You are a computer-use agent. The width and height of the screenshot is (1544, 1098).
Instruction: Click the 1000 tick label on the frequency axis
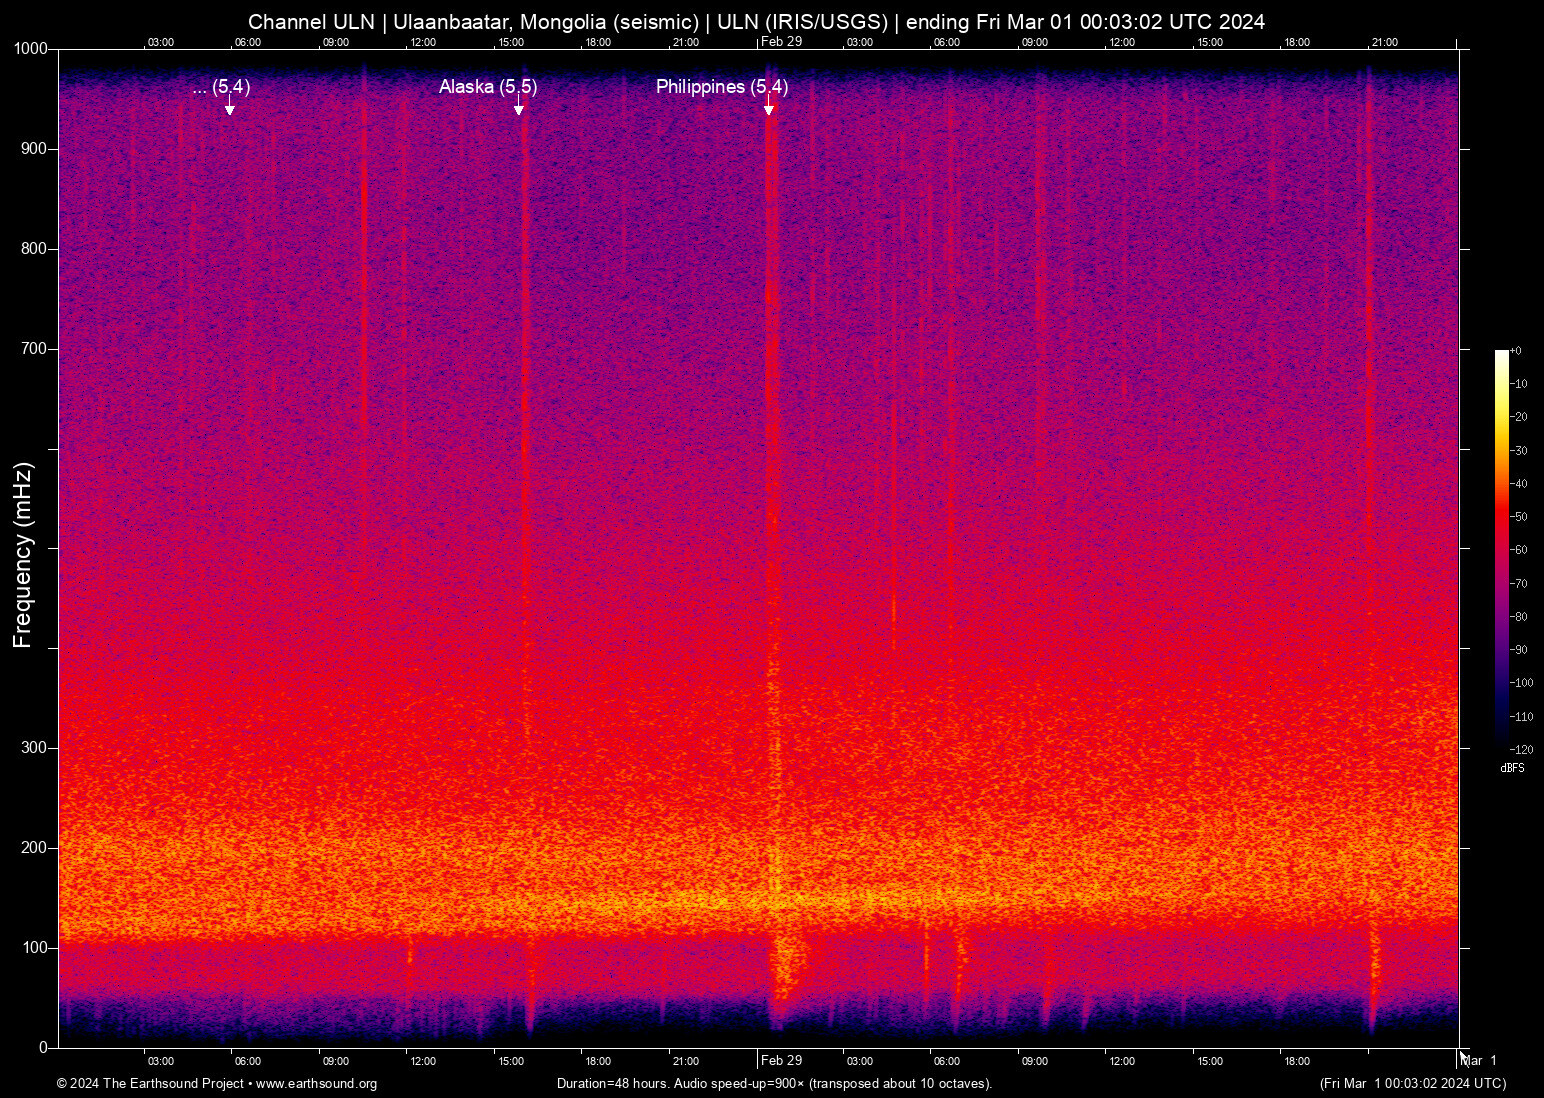[30, 49]
